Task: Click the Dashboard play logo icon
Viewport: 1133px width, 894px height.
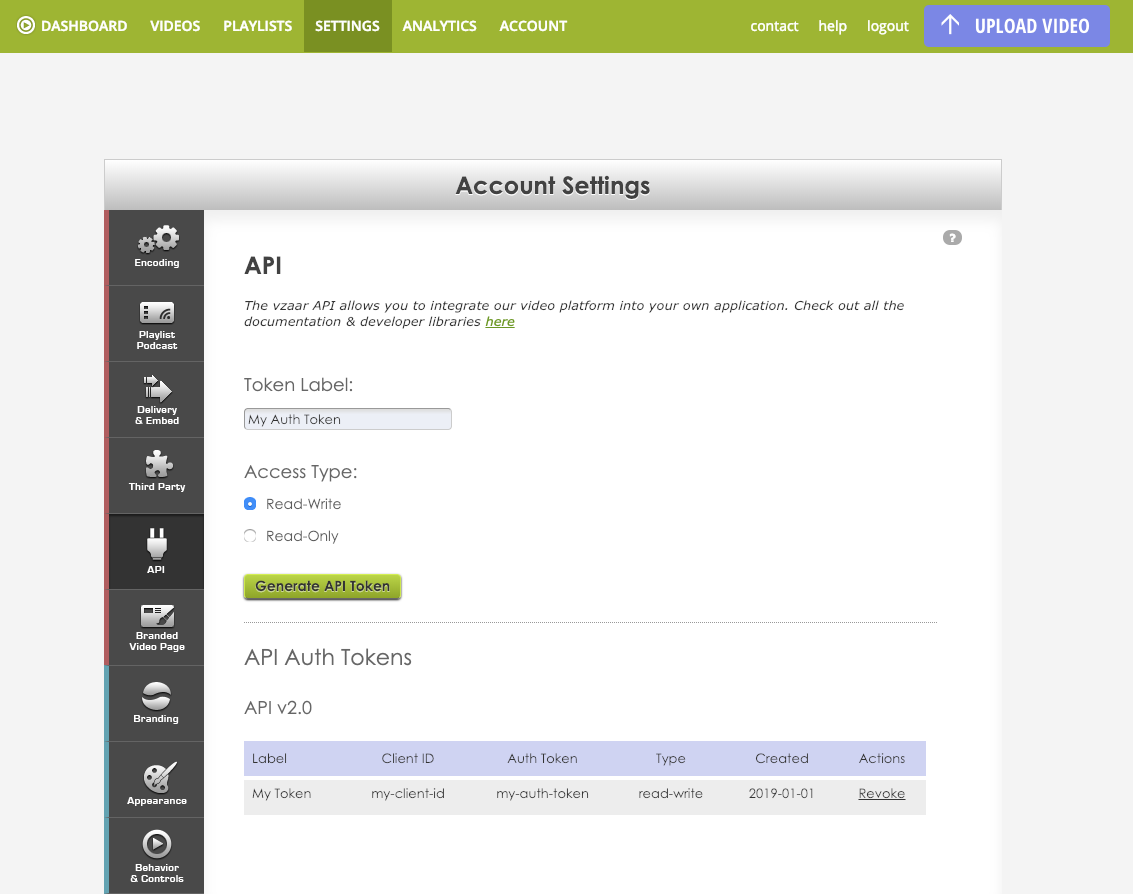Action: (x=26, y=25)
